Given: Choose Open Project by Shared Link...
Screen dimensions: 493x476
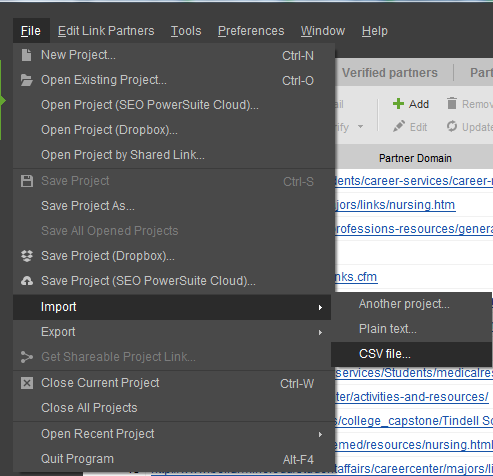Looking at the screenshot, I should pyautogui.click(x=173, y=155).
